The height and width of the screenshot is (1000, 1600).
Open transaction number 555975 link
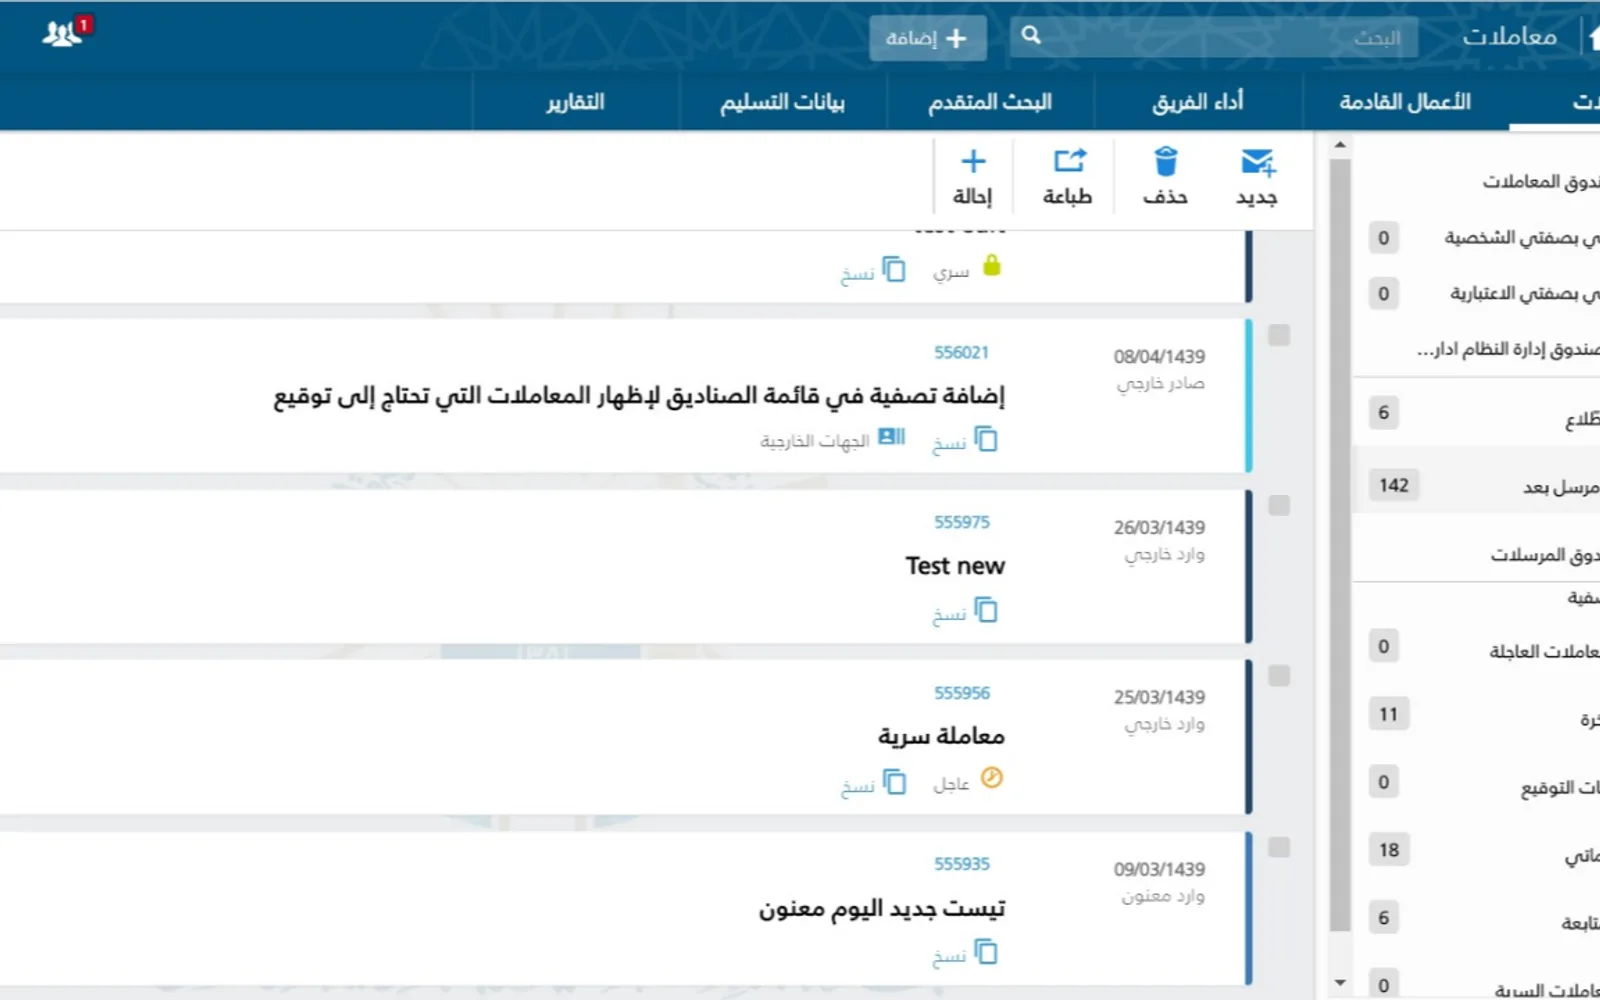click(961, 522)
